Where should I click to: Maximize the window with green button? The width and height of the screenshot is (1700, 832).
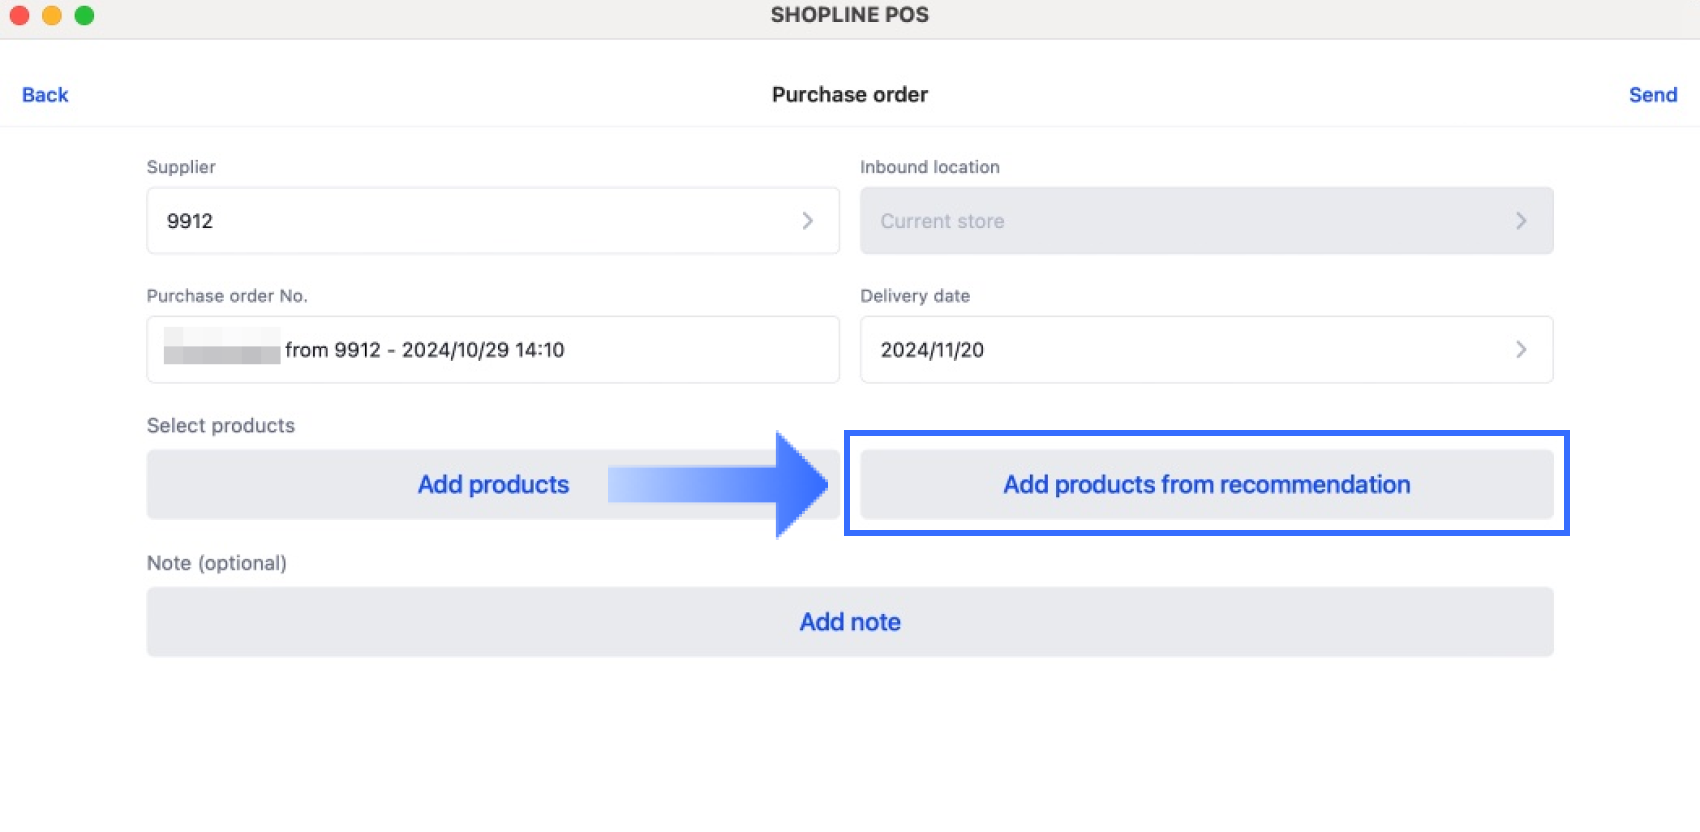pos(85,15)
